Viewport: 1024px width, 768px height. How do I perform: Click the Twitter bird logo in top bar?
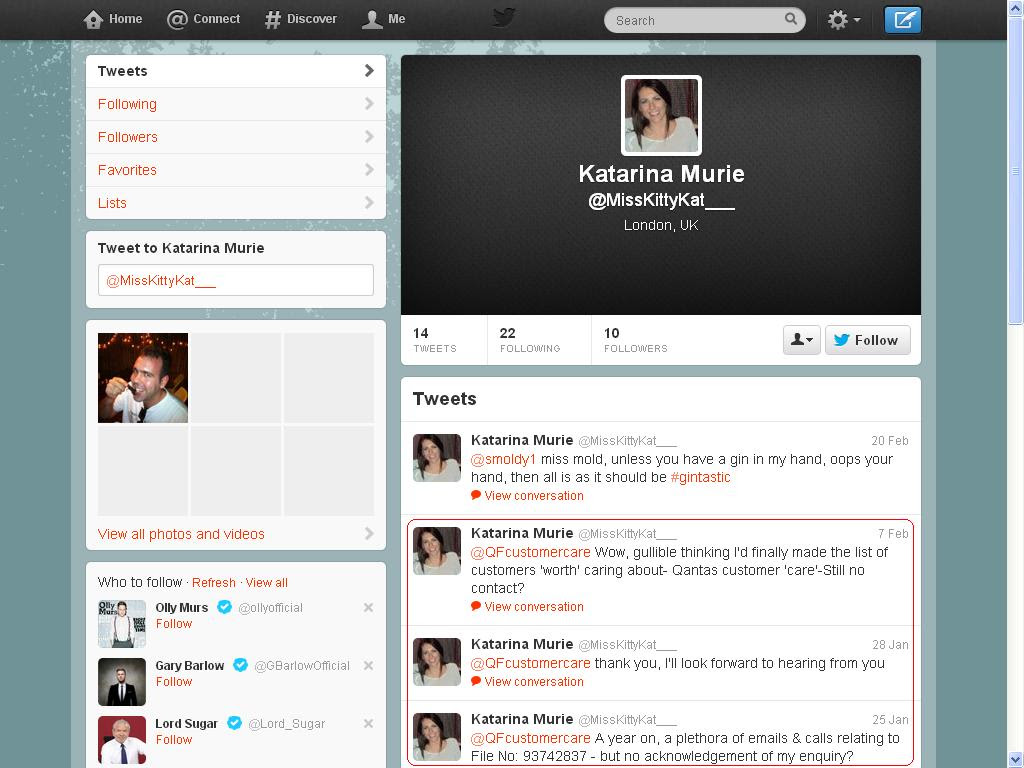pos(504,18)
